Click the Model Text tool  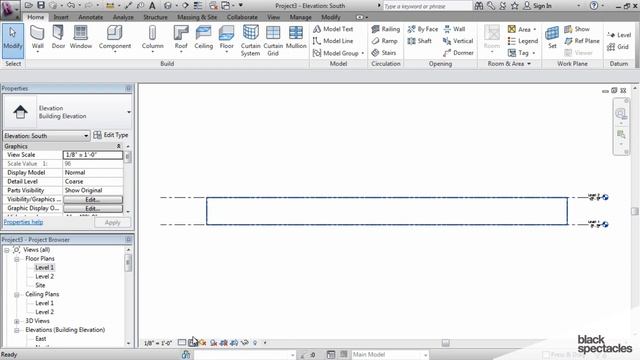333,29
